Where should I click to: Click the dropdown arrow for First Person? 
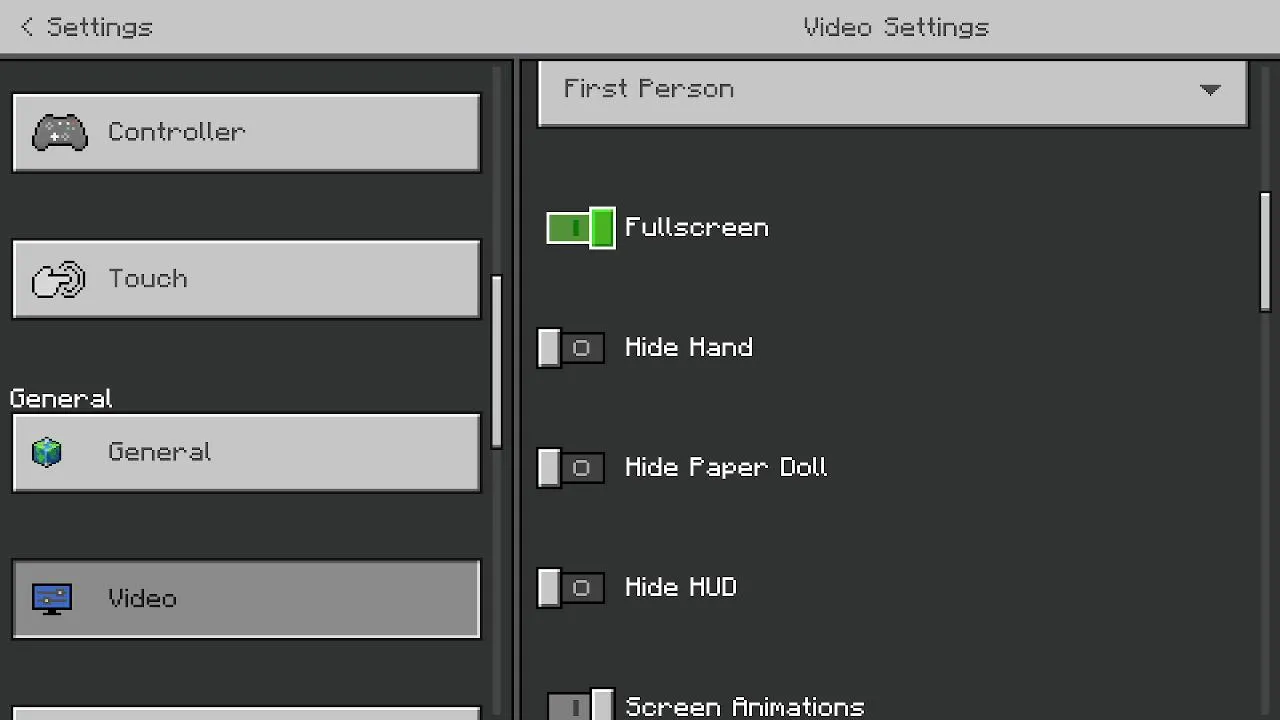[1210, 90]
